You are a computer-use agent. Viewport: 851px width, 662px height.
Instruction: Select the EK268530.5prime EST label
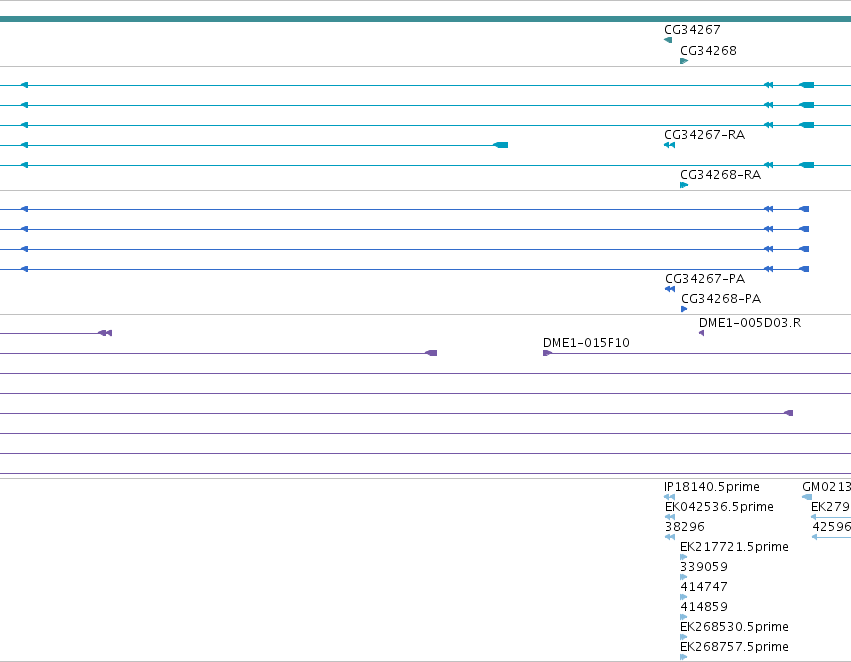tap(734, 627)
